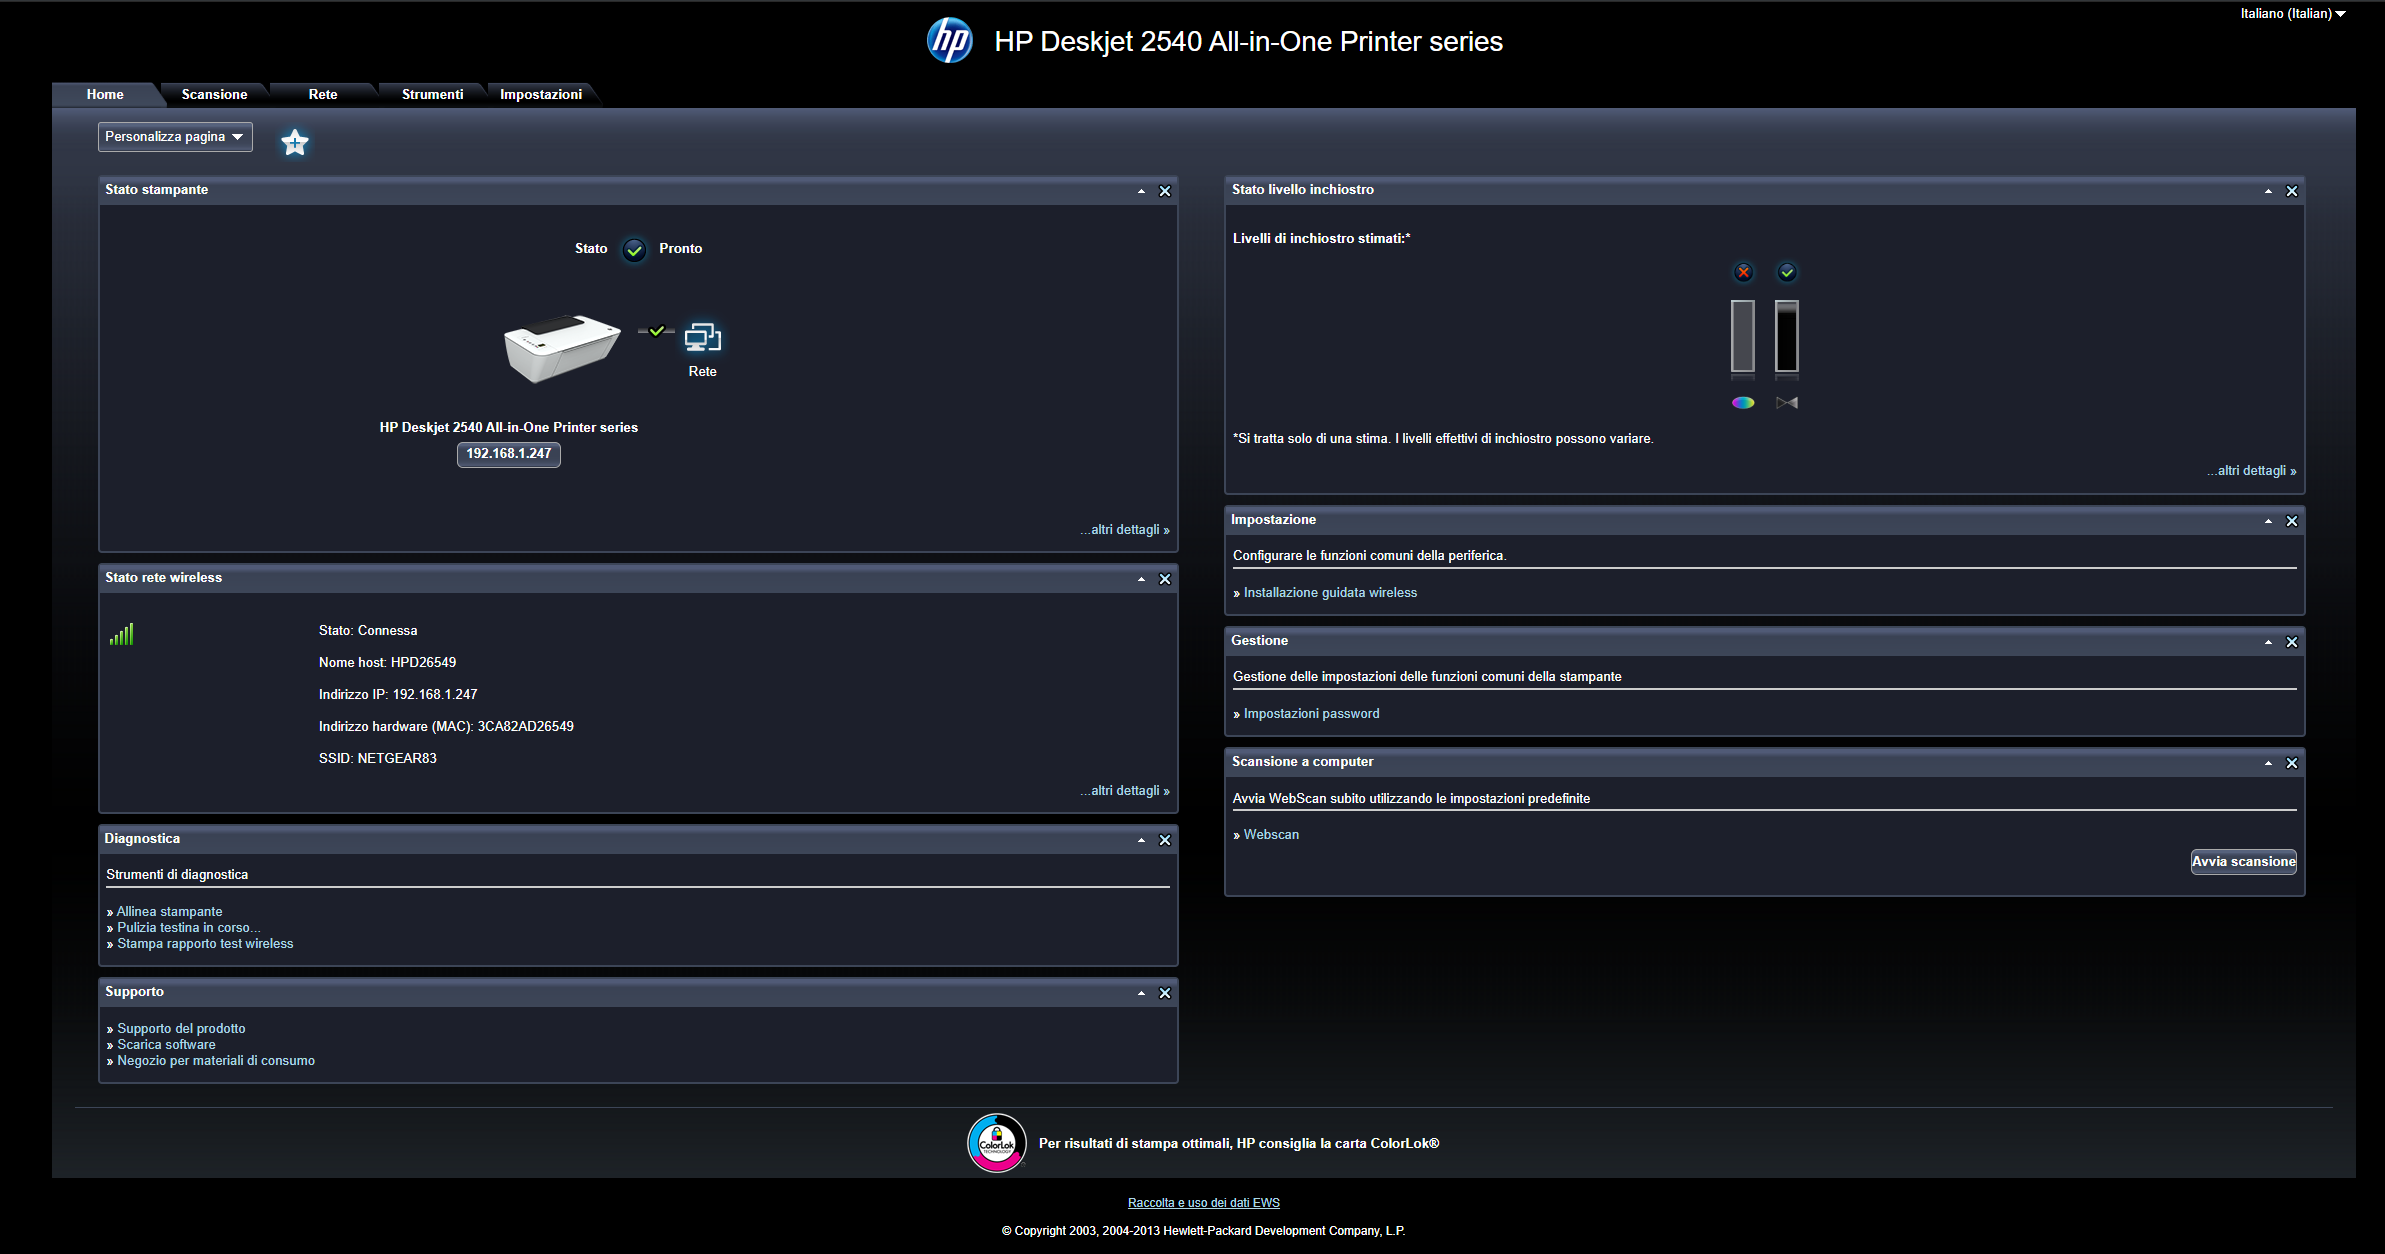Close the Diagnostica panel

pos(1165,840)
